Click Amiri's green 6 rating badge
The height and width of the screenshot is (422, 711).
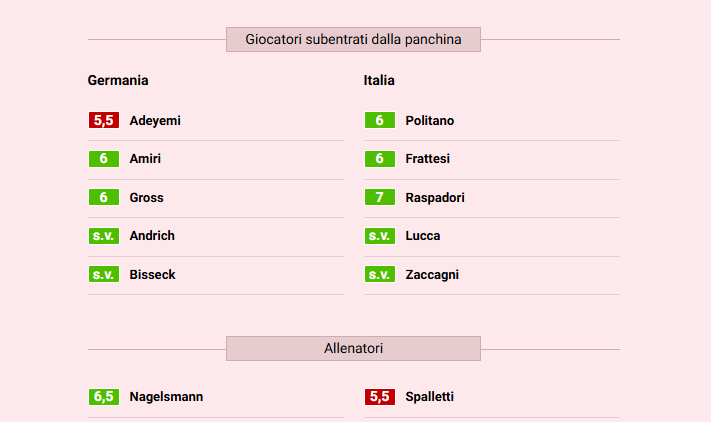[x=103, y=159]
